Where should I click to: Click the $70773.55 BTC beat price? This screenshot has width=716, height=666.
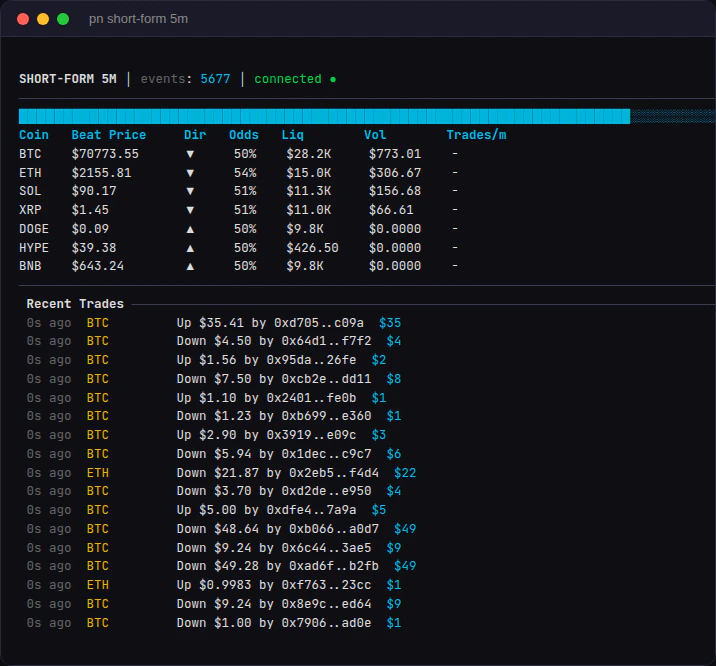click(105, 154)
